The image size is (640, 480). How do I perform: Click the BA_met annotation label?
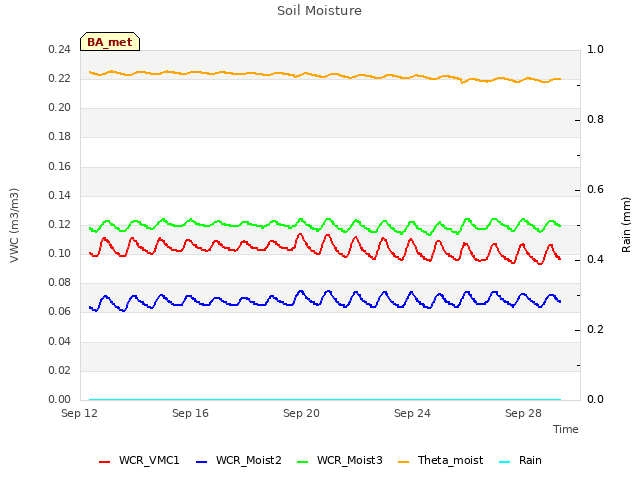tap(110, 42)
